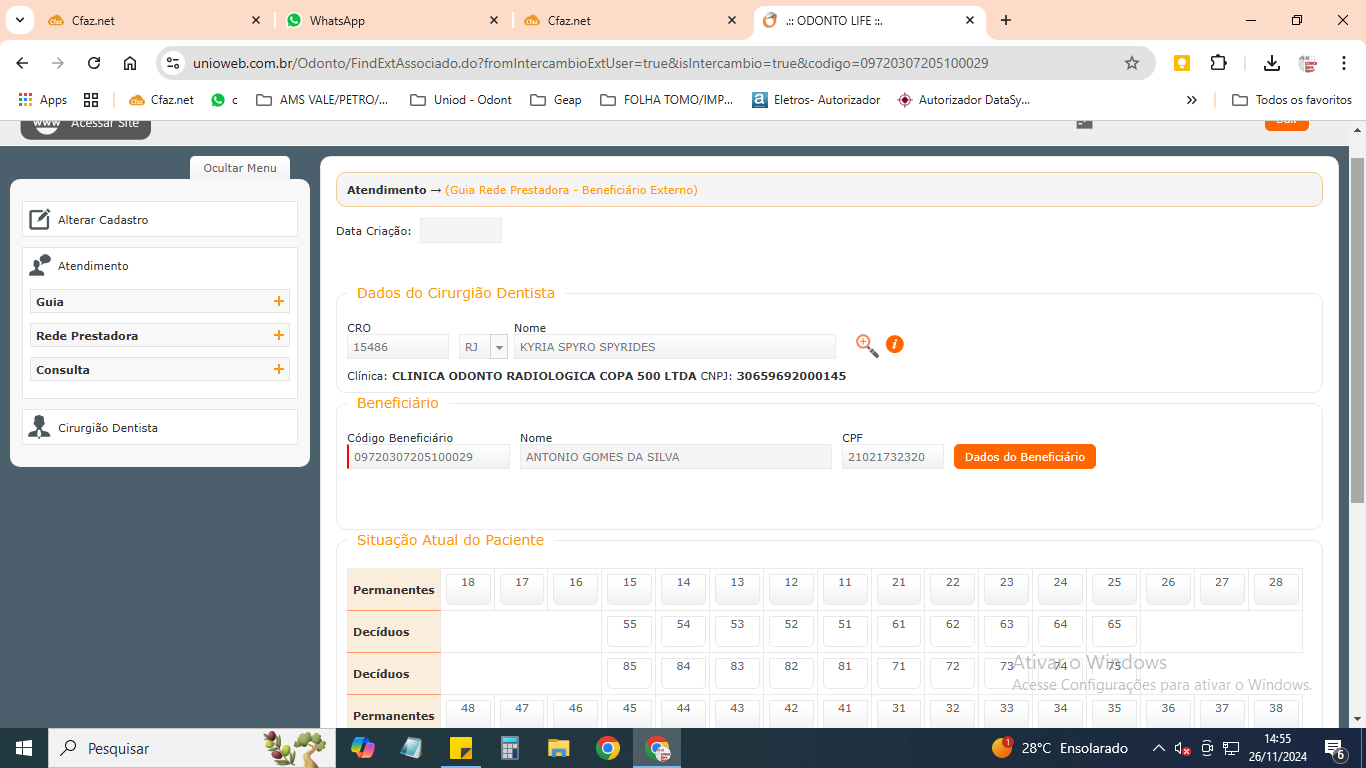Select the Atendimento menu item
Screen dimensions: 1366x768
pos(93,266)
